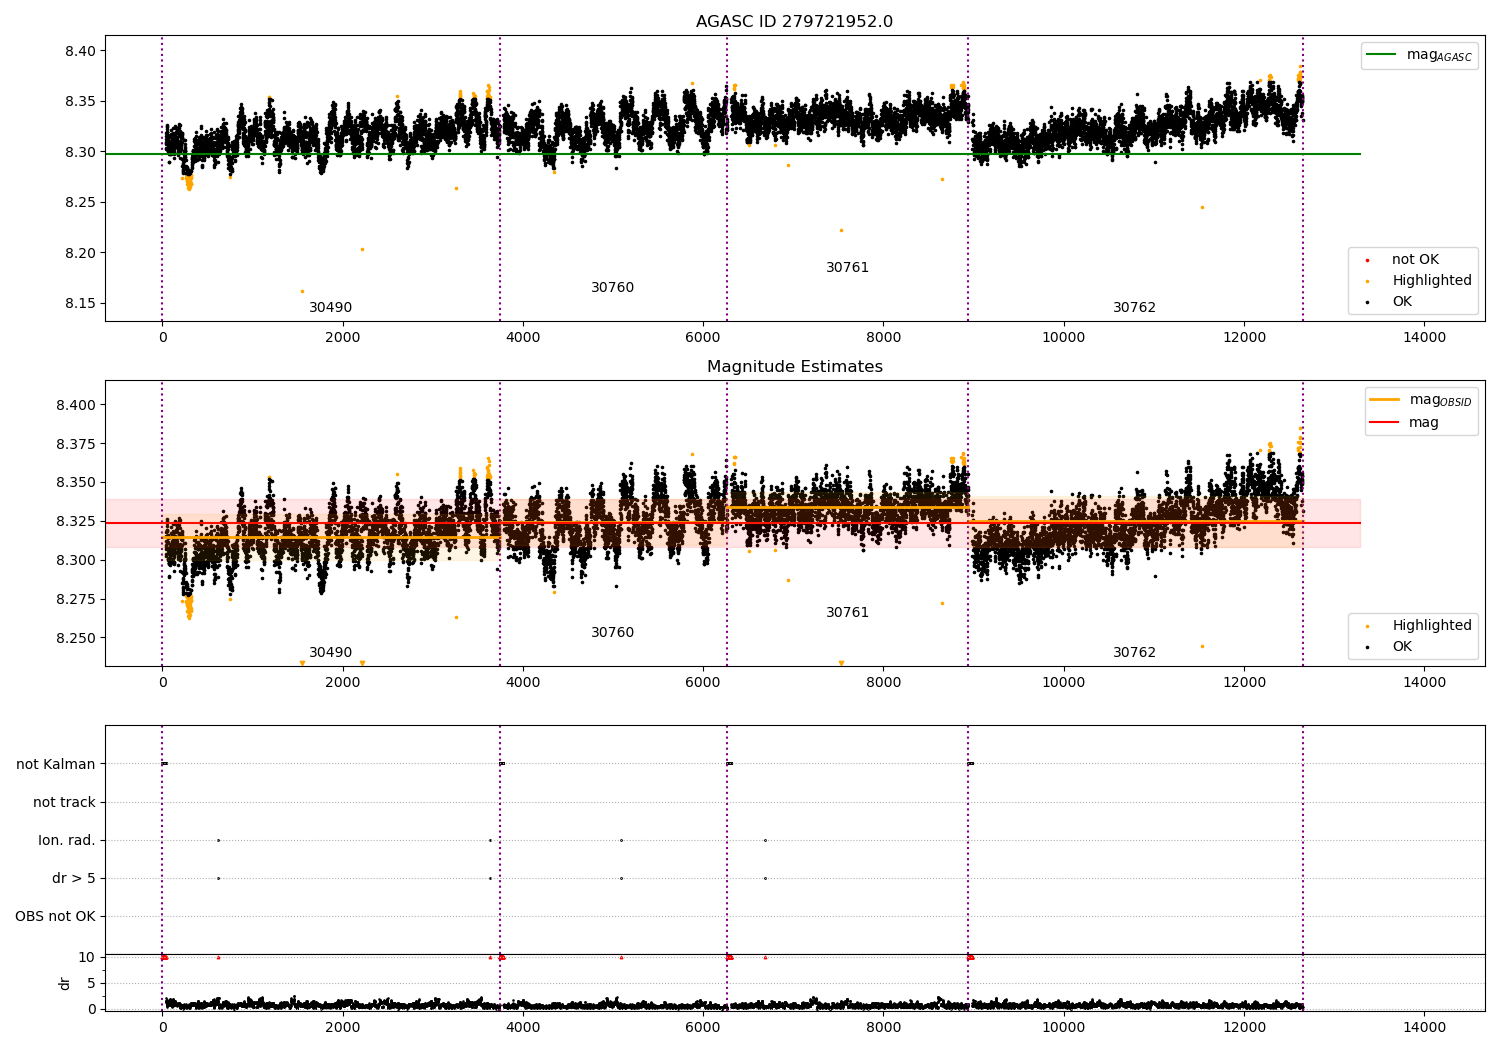Click x-axis tick 6000 under the dr plot

(x=703, y=1027)
